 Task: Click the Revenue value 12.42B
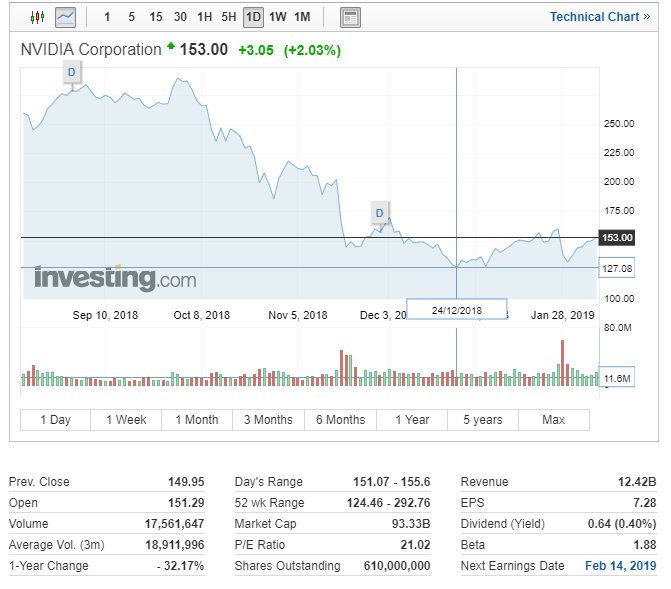coord(637,482)
